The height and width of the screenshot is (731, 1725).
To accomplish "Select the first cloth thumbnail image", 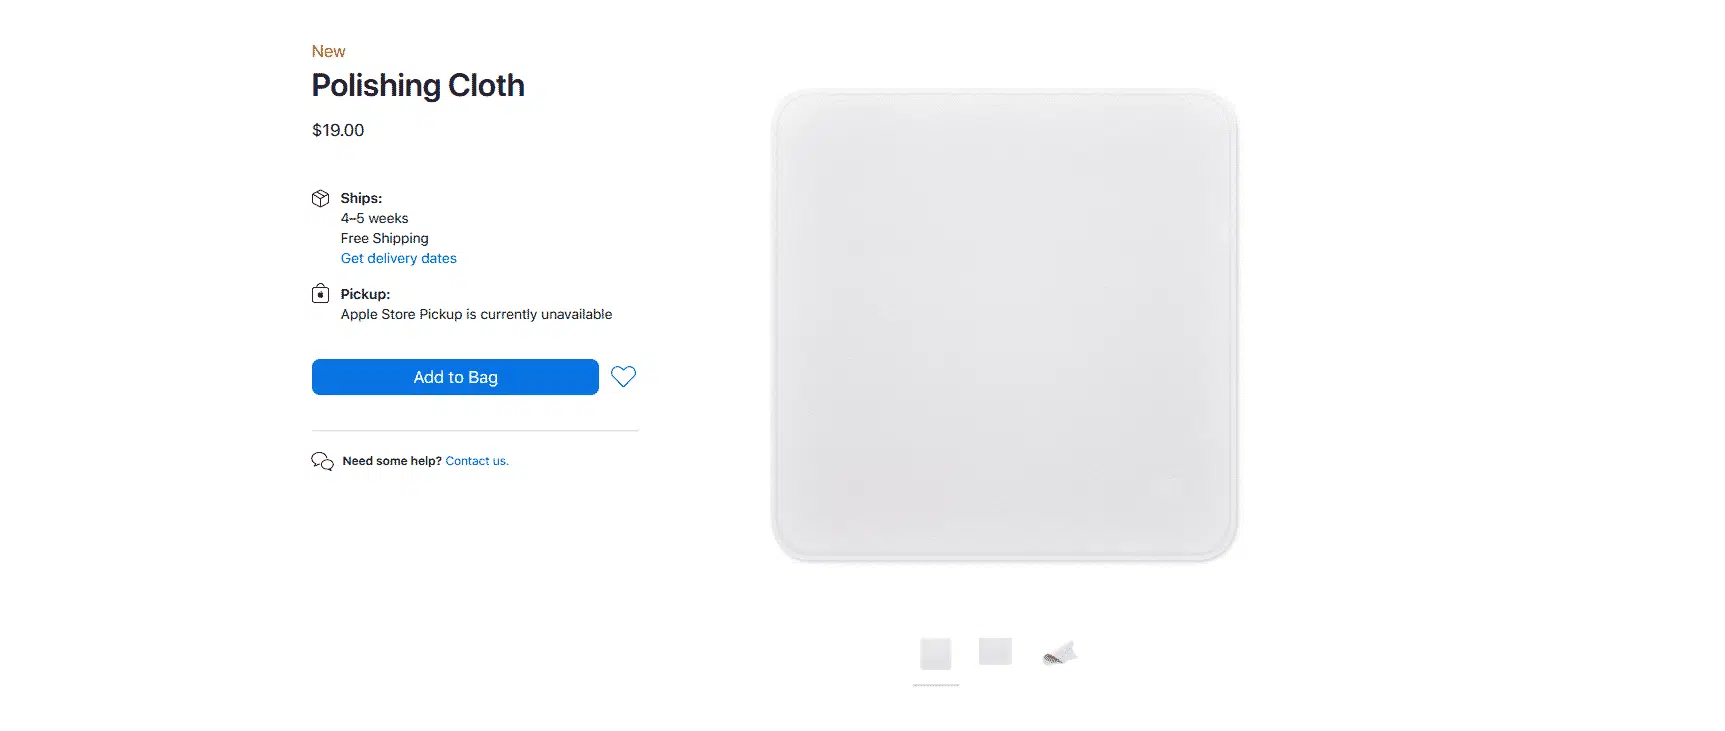I will [x=936, y=654].
